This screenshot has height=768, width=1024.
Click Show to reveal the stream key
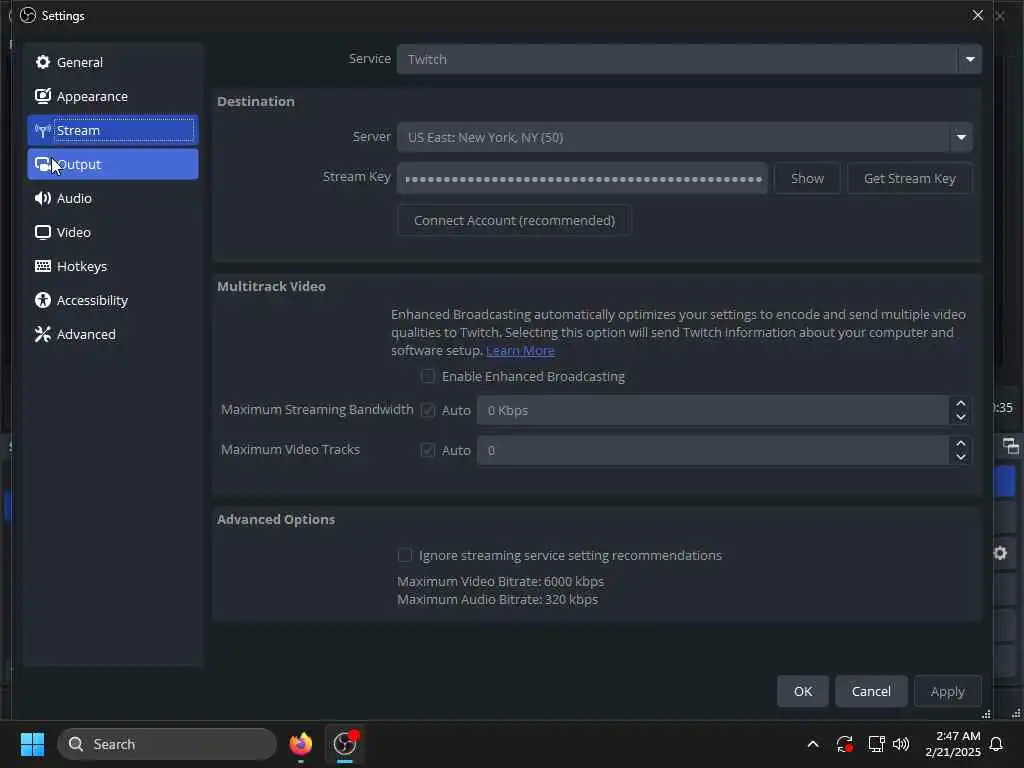[x=807, y=178]
